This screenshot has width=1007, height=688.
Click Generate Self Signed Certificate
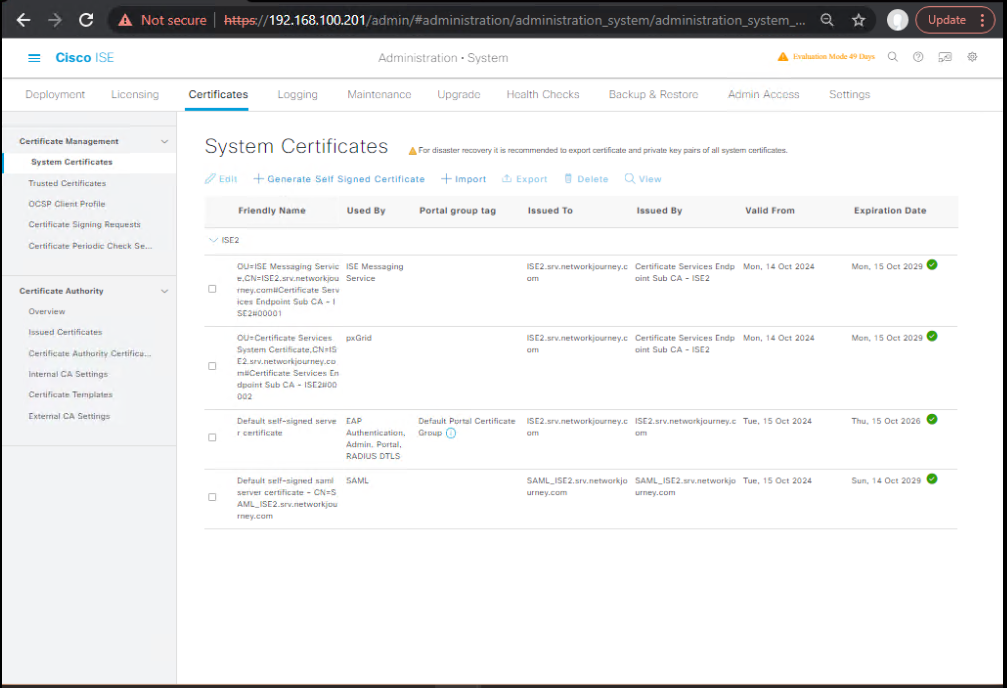(x=339, y=179)
